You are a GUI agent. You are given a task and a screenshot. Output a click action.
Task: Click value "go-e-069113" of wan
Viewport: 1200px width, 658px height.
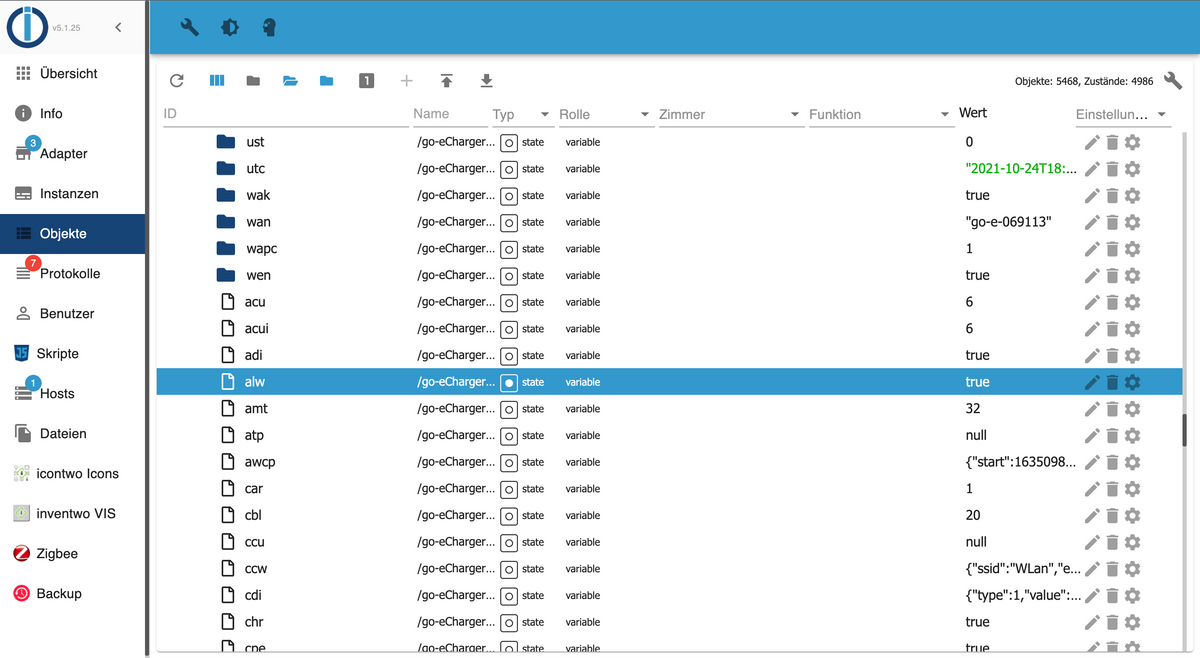[1008, 222]
